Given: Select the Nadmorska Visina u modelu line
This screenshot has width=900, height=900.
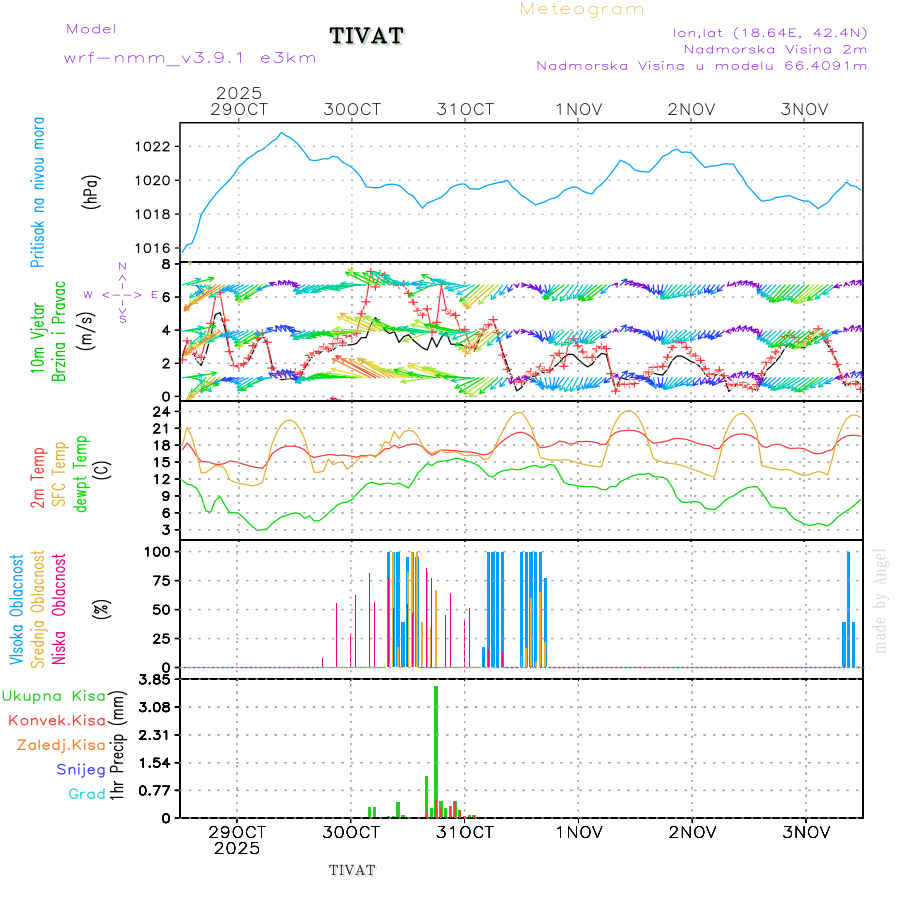Looking at the screenshot, I should [701, 66].
